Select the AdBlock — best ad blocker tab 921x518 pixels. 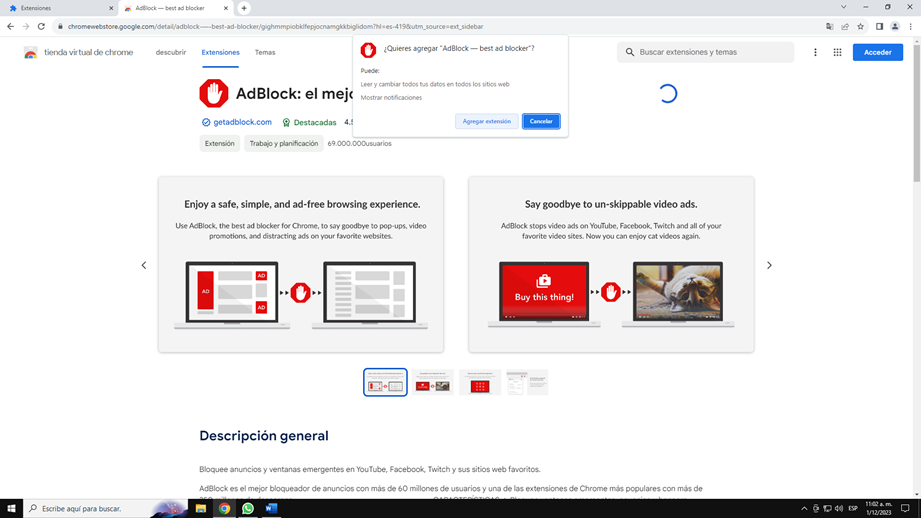click(175, 8)
